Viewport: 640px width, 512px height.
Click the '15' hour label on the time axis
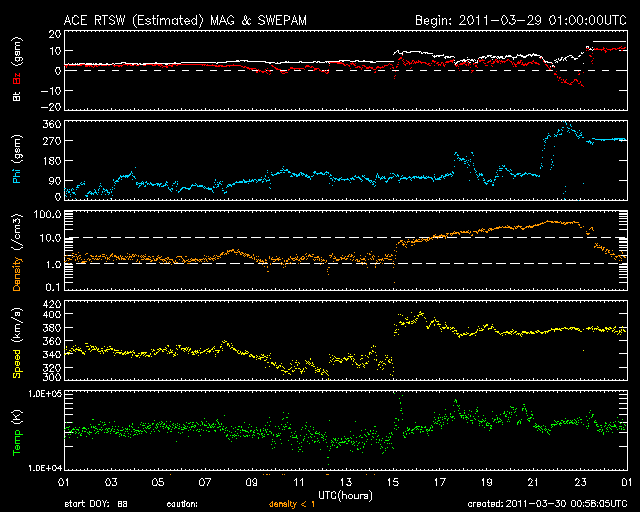(392, 483)
